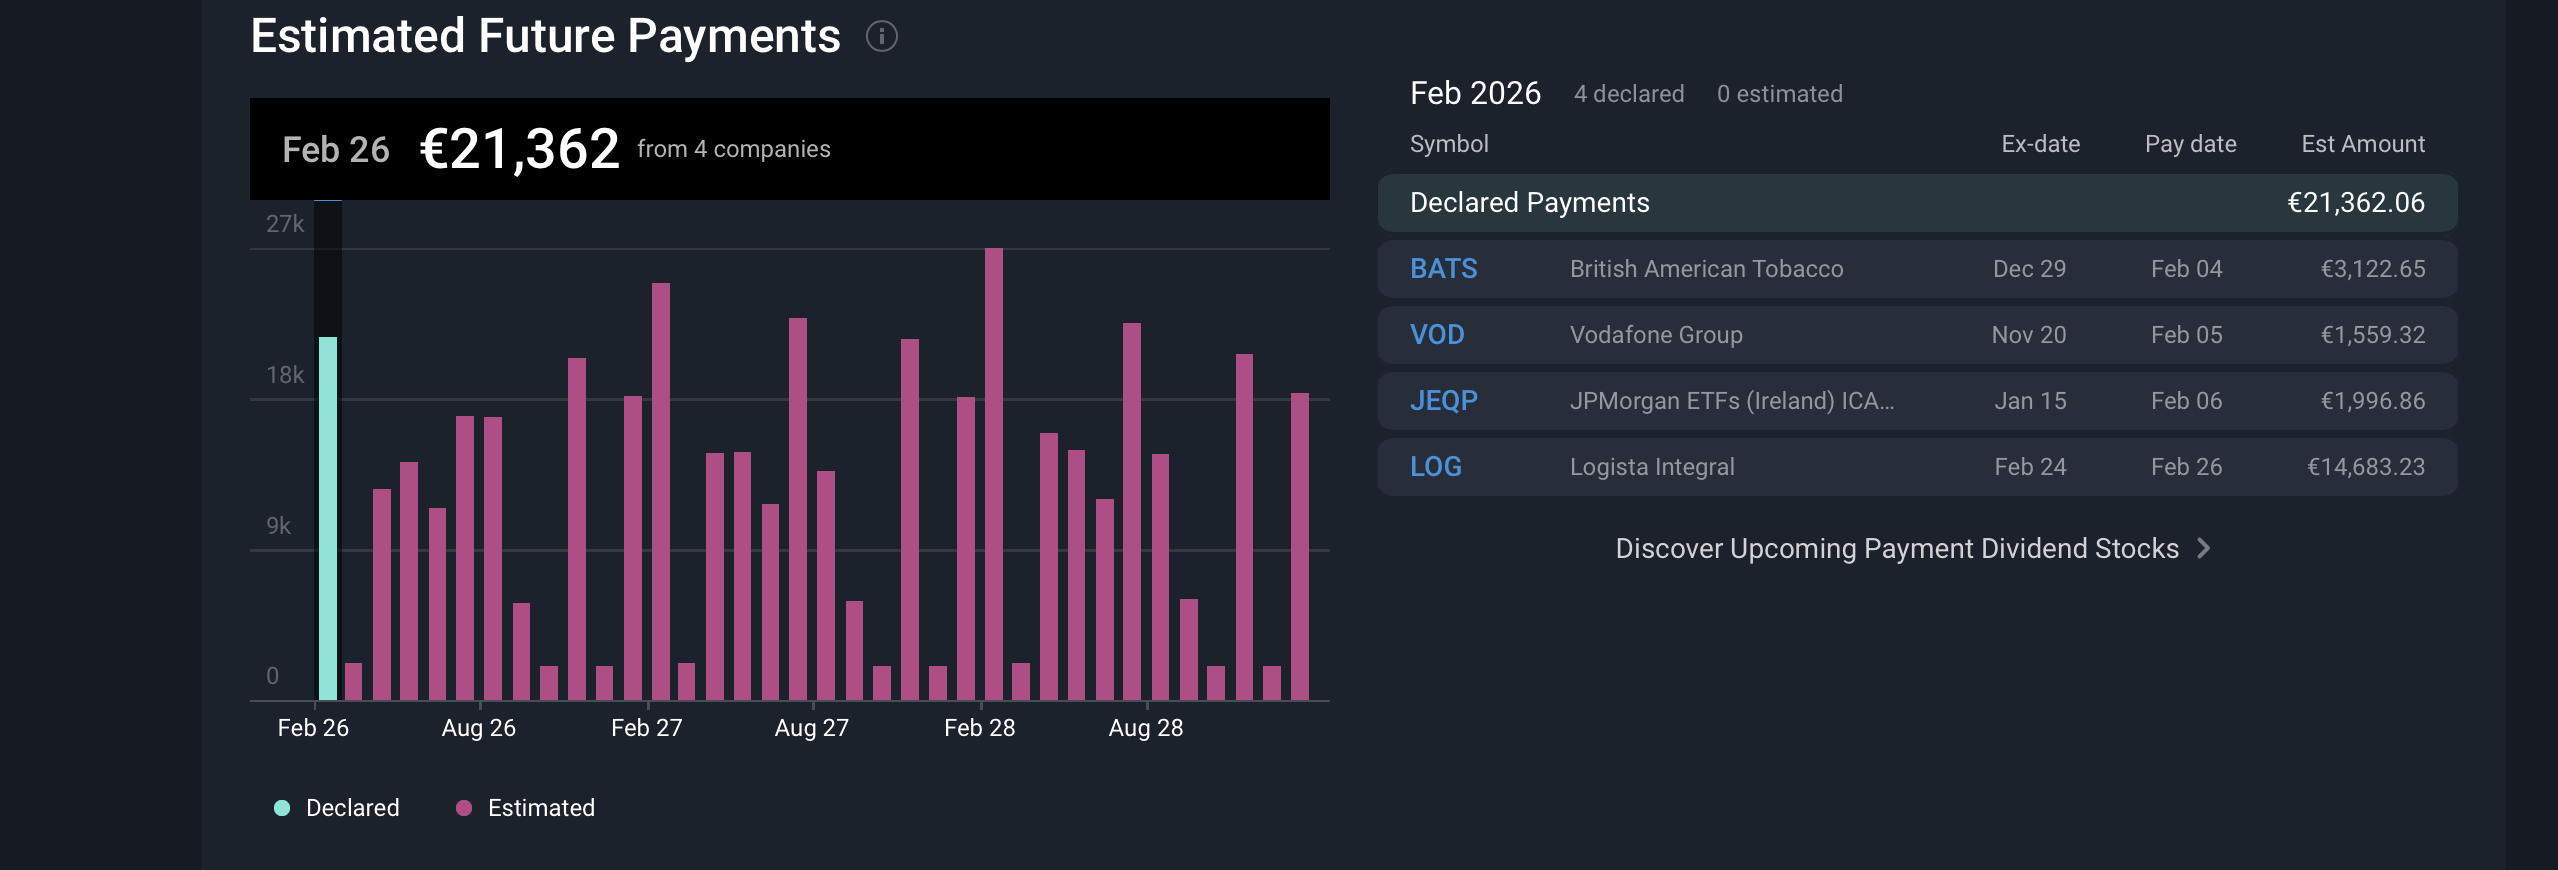This screenshot has height=870, width=2558.
Task: Click the teal Declared legend color dot
Action: [282, 808]
